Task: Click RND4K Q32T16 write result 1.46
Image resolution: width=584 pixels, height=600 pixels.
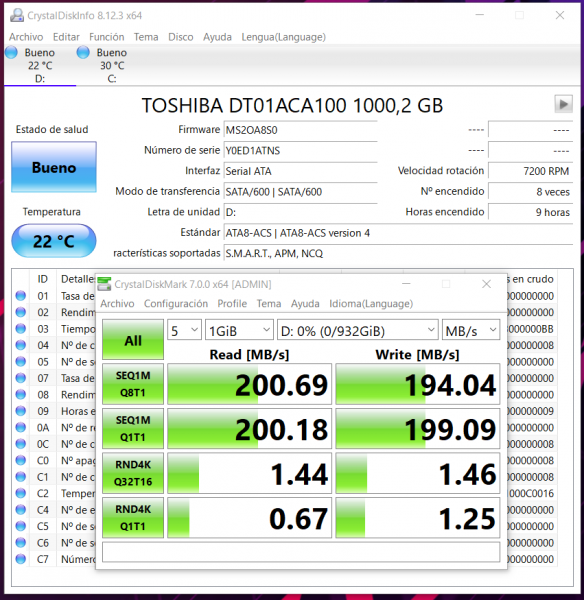Action: pyautogui.click(x=418, y=473)
